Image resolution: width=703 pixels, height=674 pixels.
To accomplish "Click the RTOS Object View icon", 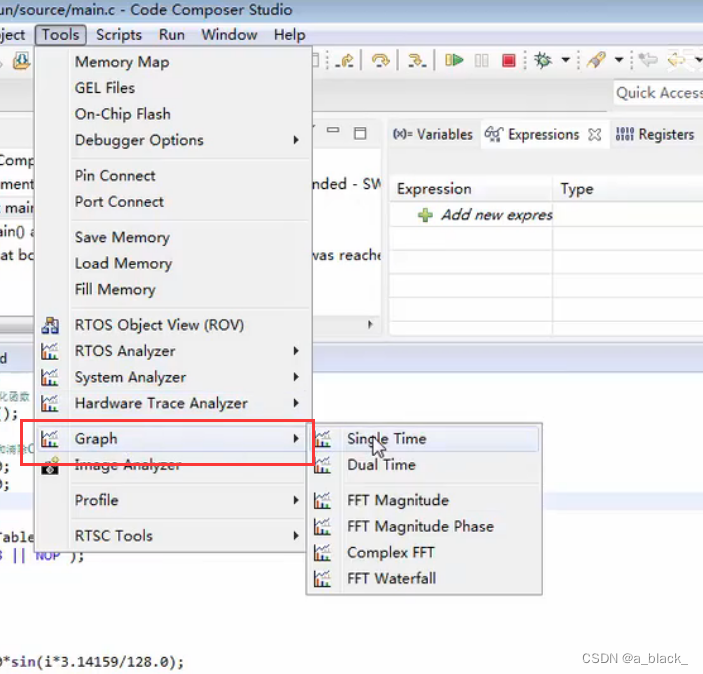I will pyautogui.click(x=50, y=325).
